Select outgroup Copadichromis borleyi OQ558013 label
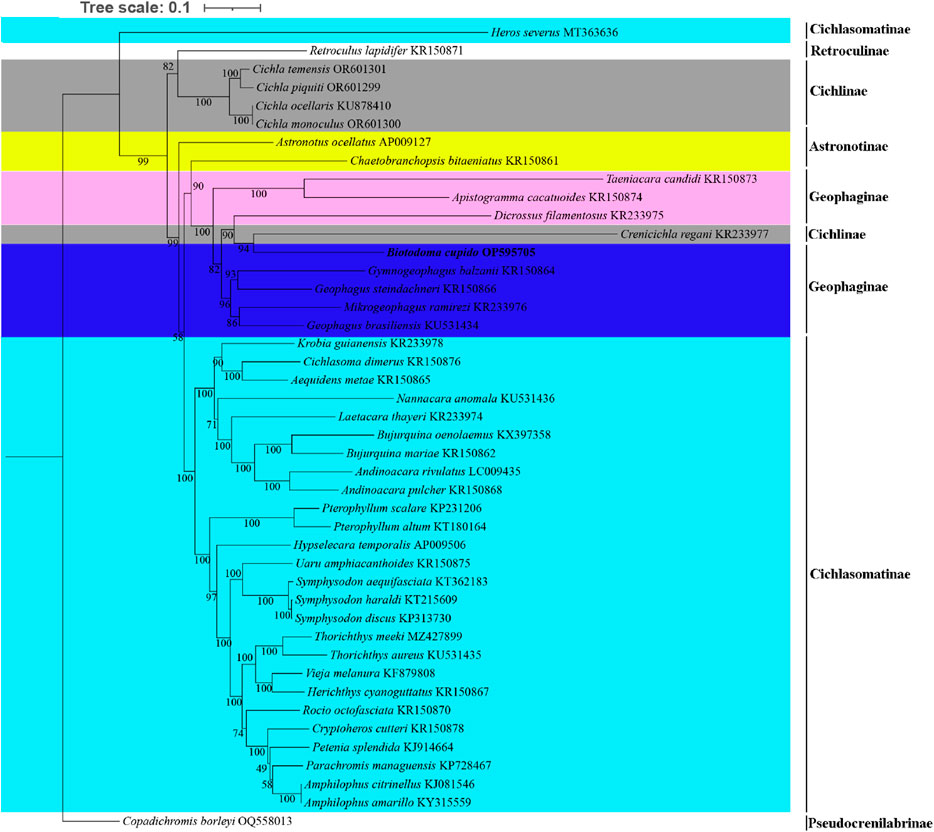Image resolution: width=934 pixels, height=832 pixels. pyautogui.click(x=207, y=821)
